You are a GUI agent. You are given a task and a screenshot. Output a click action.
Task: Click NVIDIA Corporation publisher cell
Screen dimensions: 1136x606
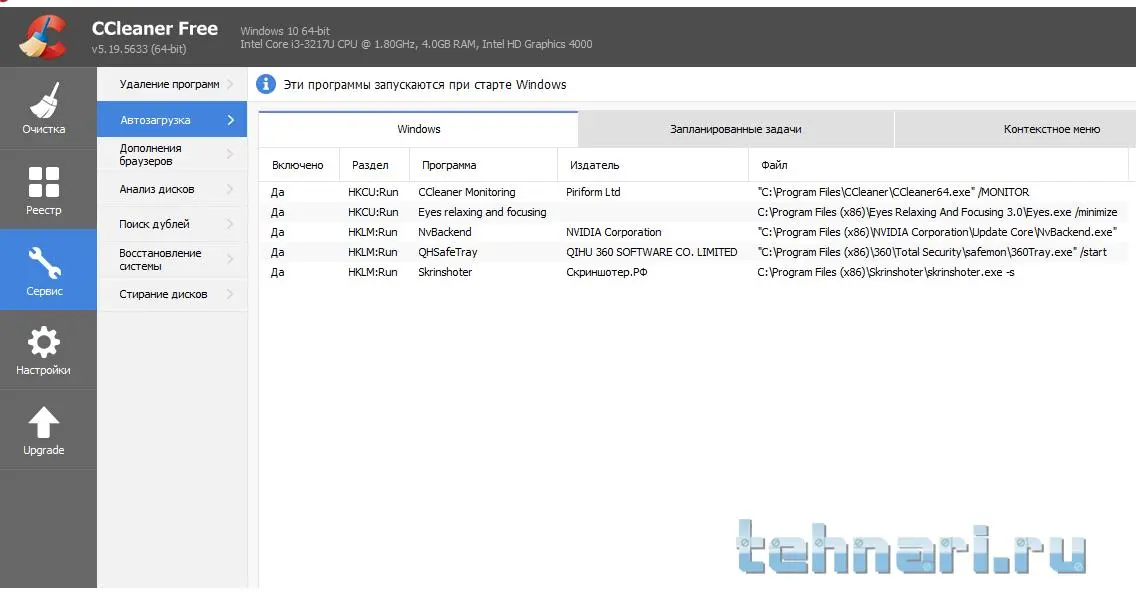click(614, 232)
